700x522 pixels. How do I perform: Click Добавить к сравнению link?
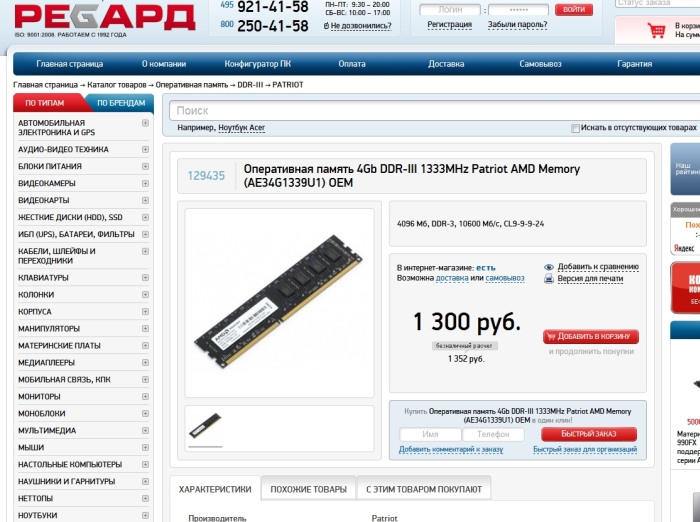[x=598, y=267]
